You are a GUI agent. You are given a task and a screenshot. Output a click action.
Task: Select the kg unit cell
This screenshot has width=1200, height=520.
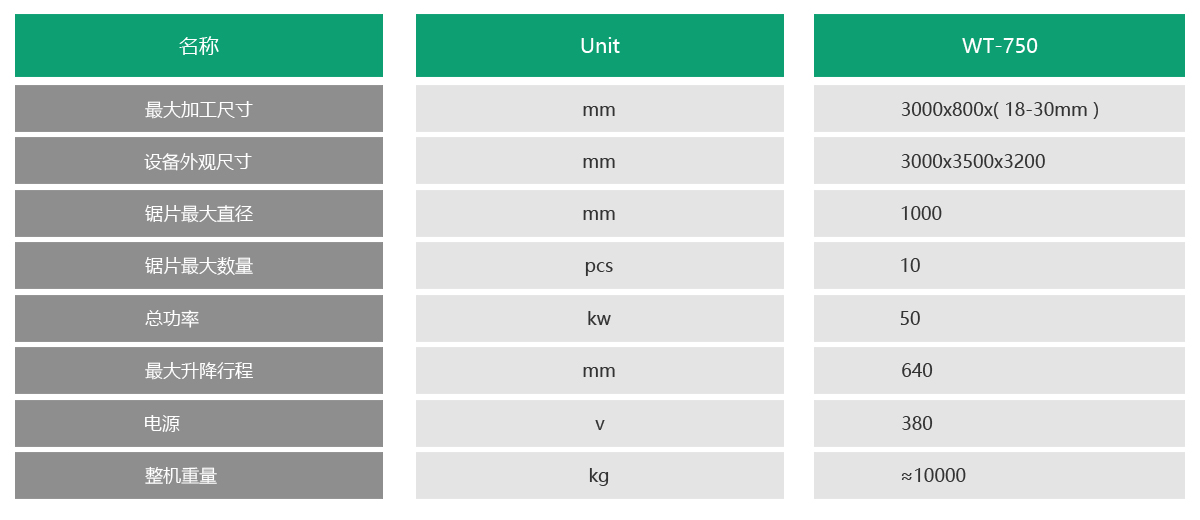pos(599,476)
